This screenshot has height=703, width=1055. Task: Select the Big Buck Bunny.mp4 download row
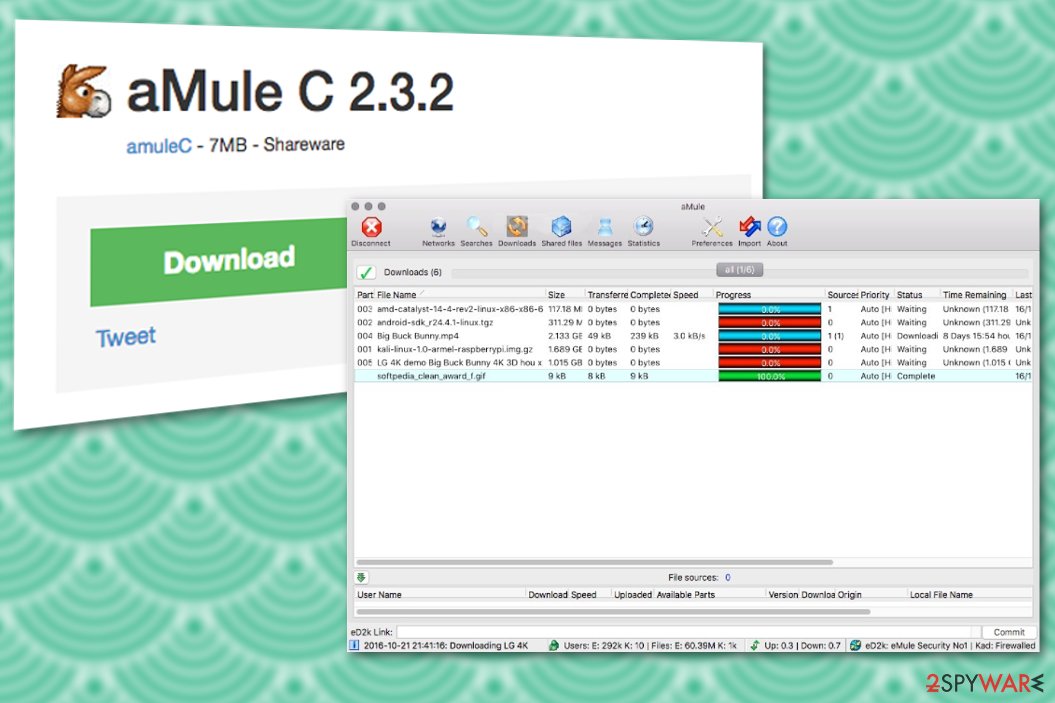tap(693, 336)
